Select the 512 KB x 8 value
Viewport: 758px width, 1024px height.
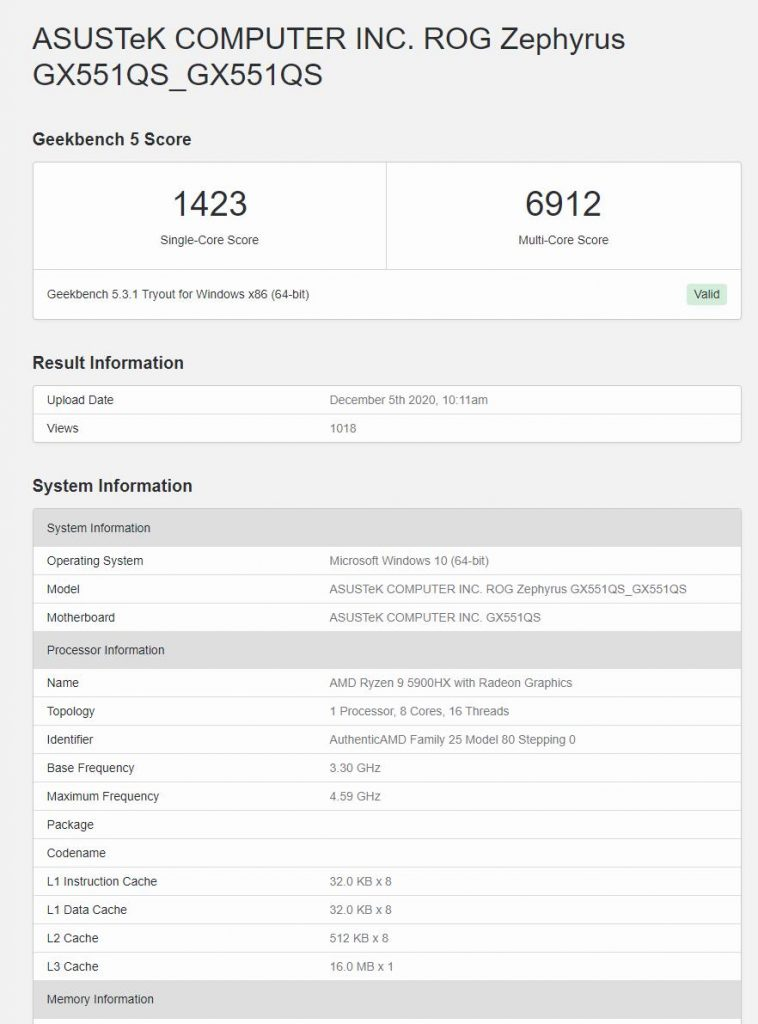[358, 938]
